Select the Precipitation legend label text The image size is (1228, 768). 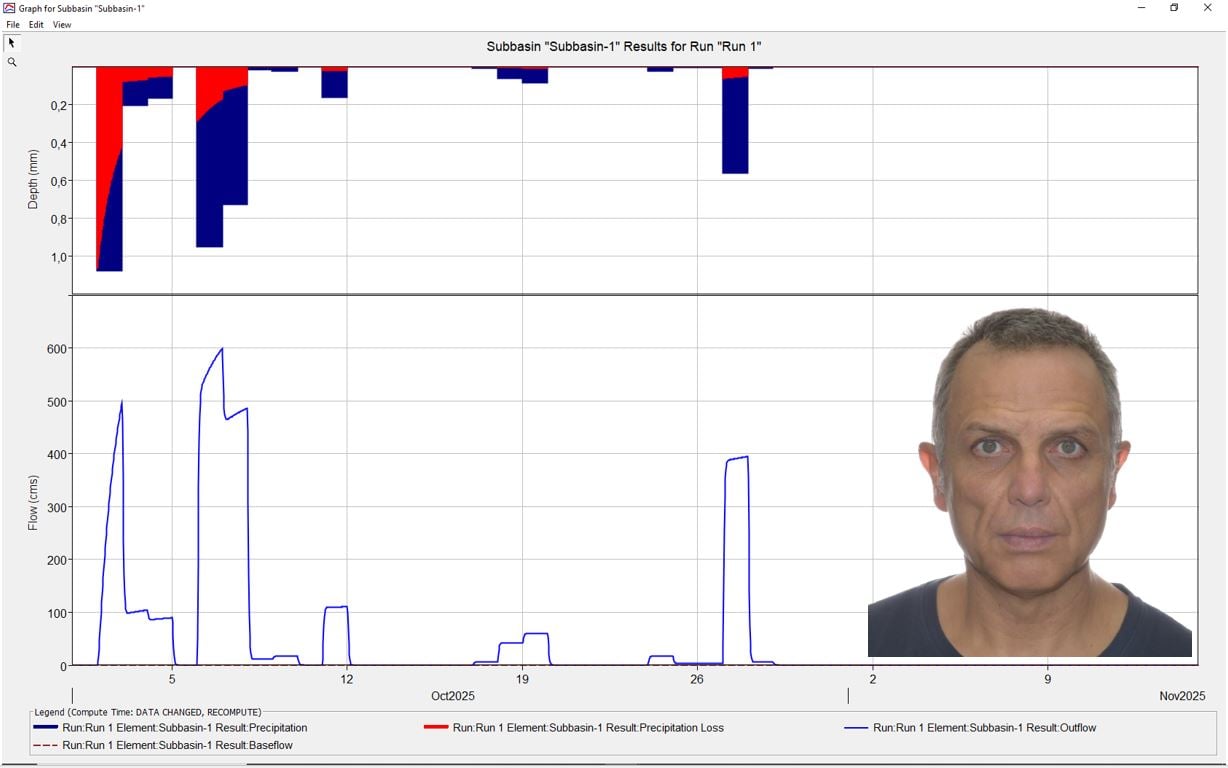coord(185,728)
